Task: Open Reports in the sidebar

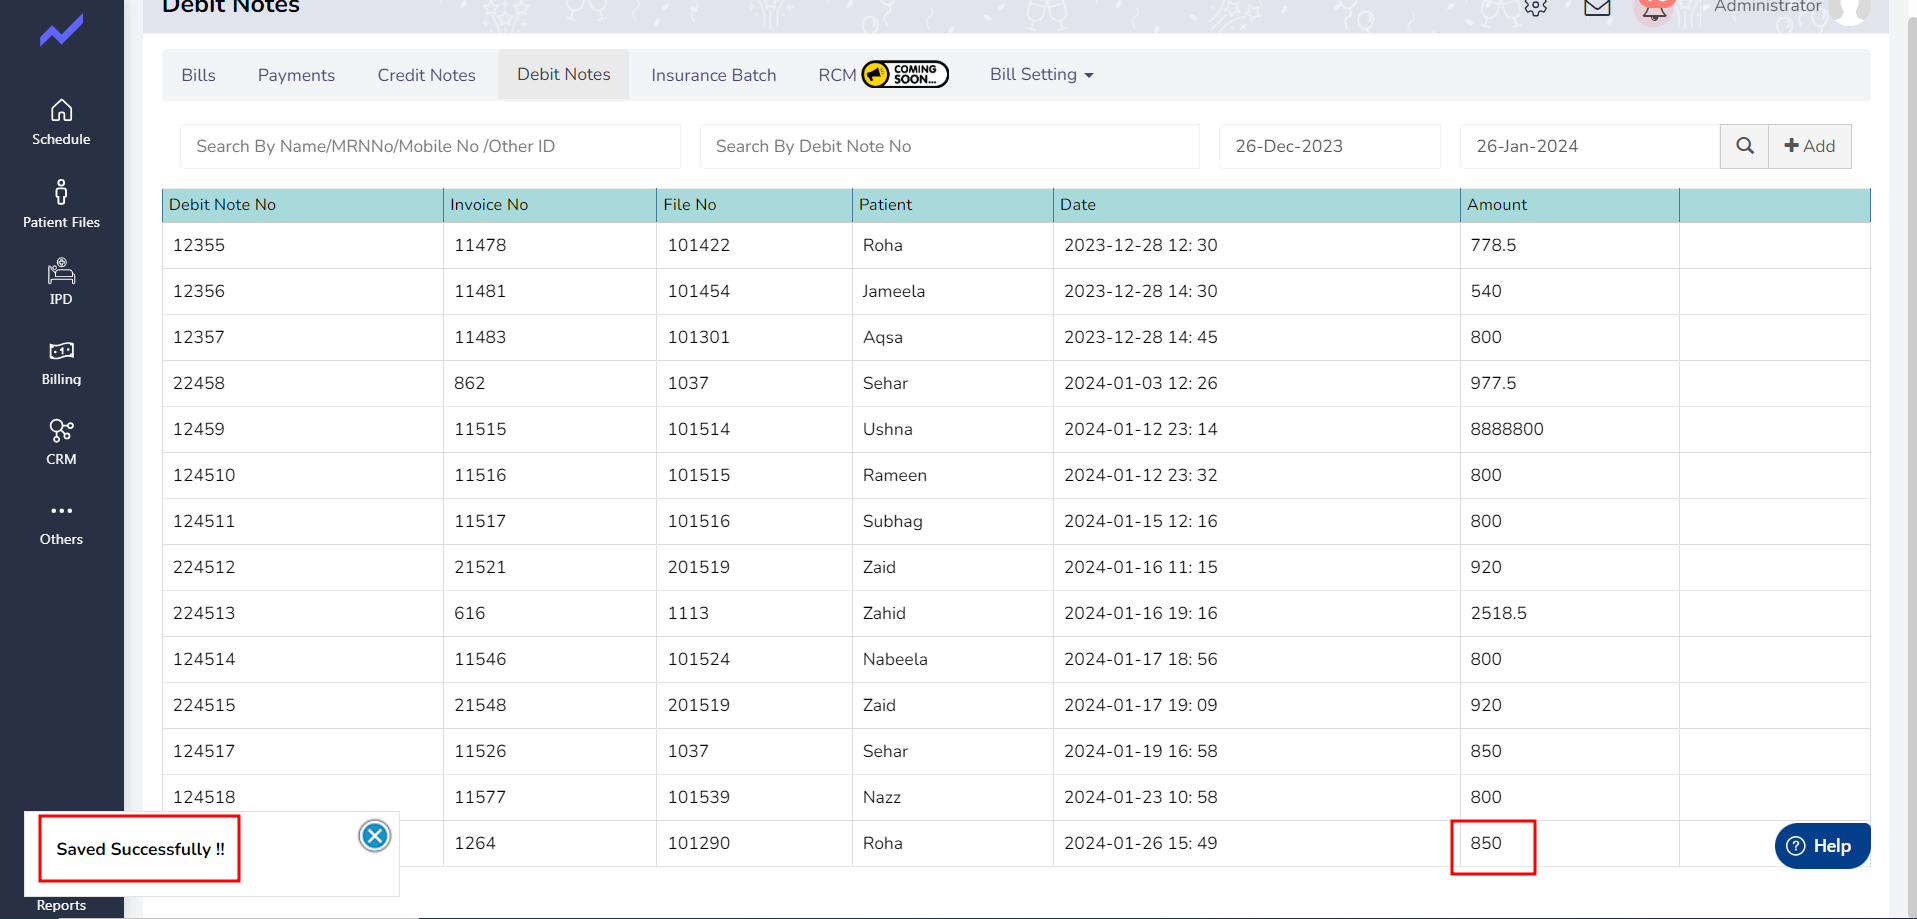Action: 61,905
